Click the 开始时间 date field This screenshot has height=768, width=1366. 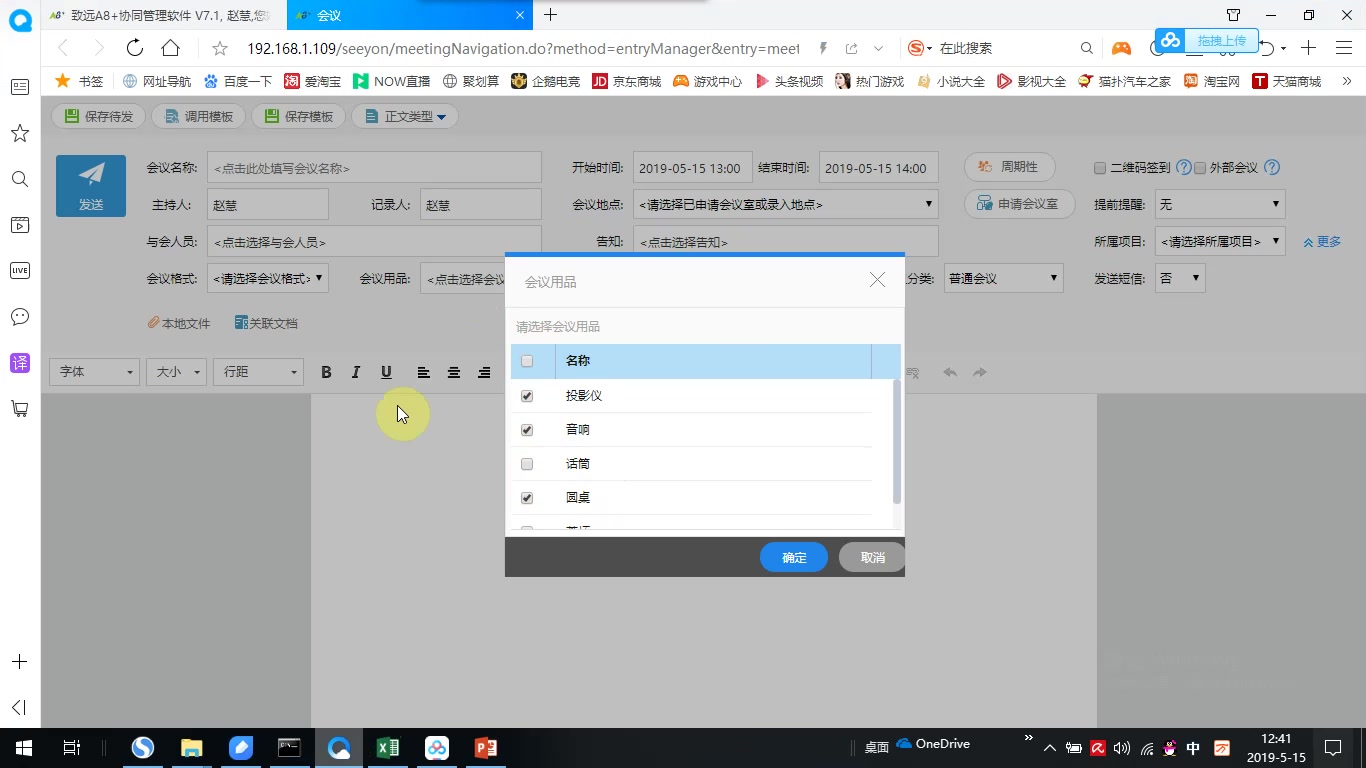692,168
